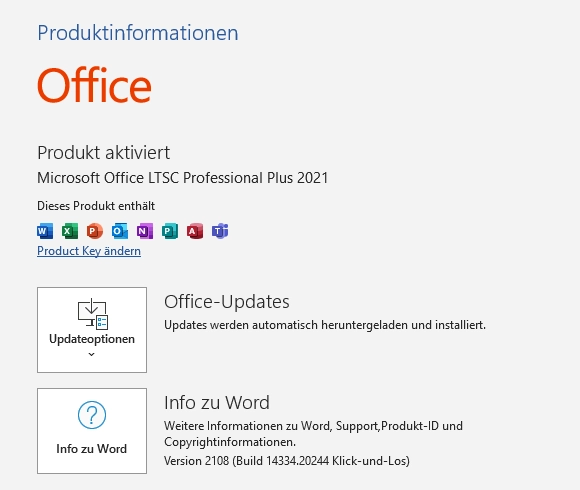
Task: Click the Version 2108 build number text
Action: pos(287,461)
